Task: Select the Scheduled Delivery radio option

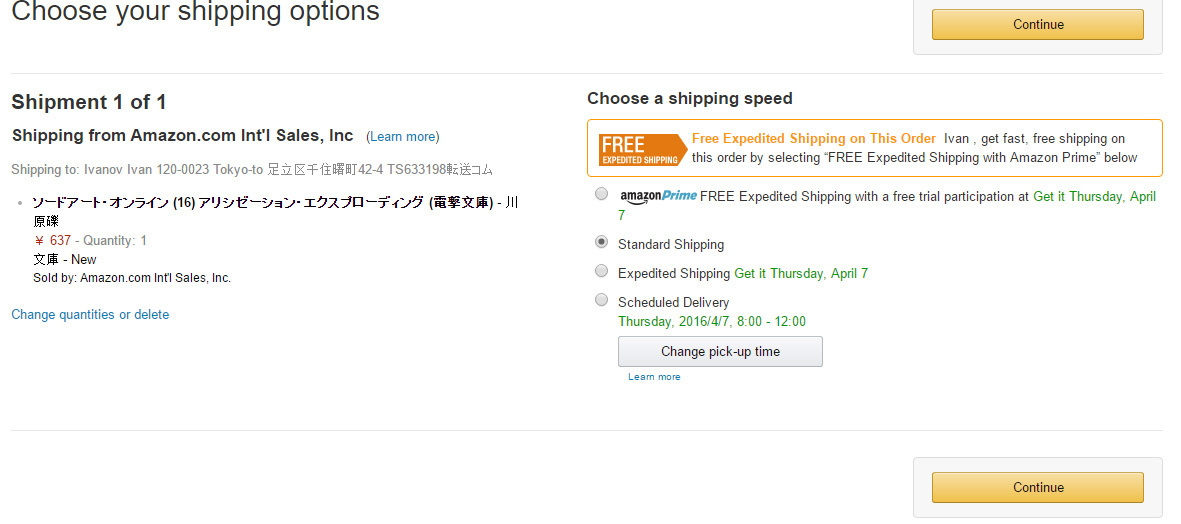Action: pos(601,300)
